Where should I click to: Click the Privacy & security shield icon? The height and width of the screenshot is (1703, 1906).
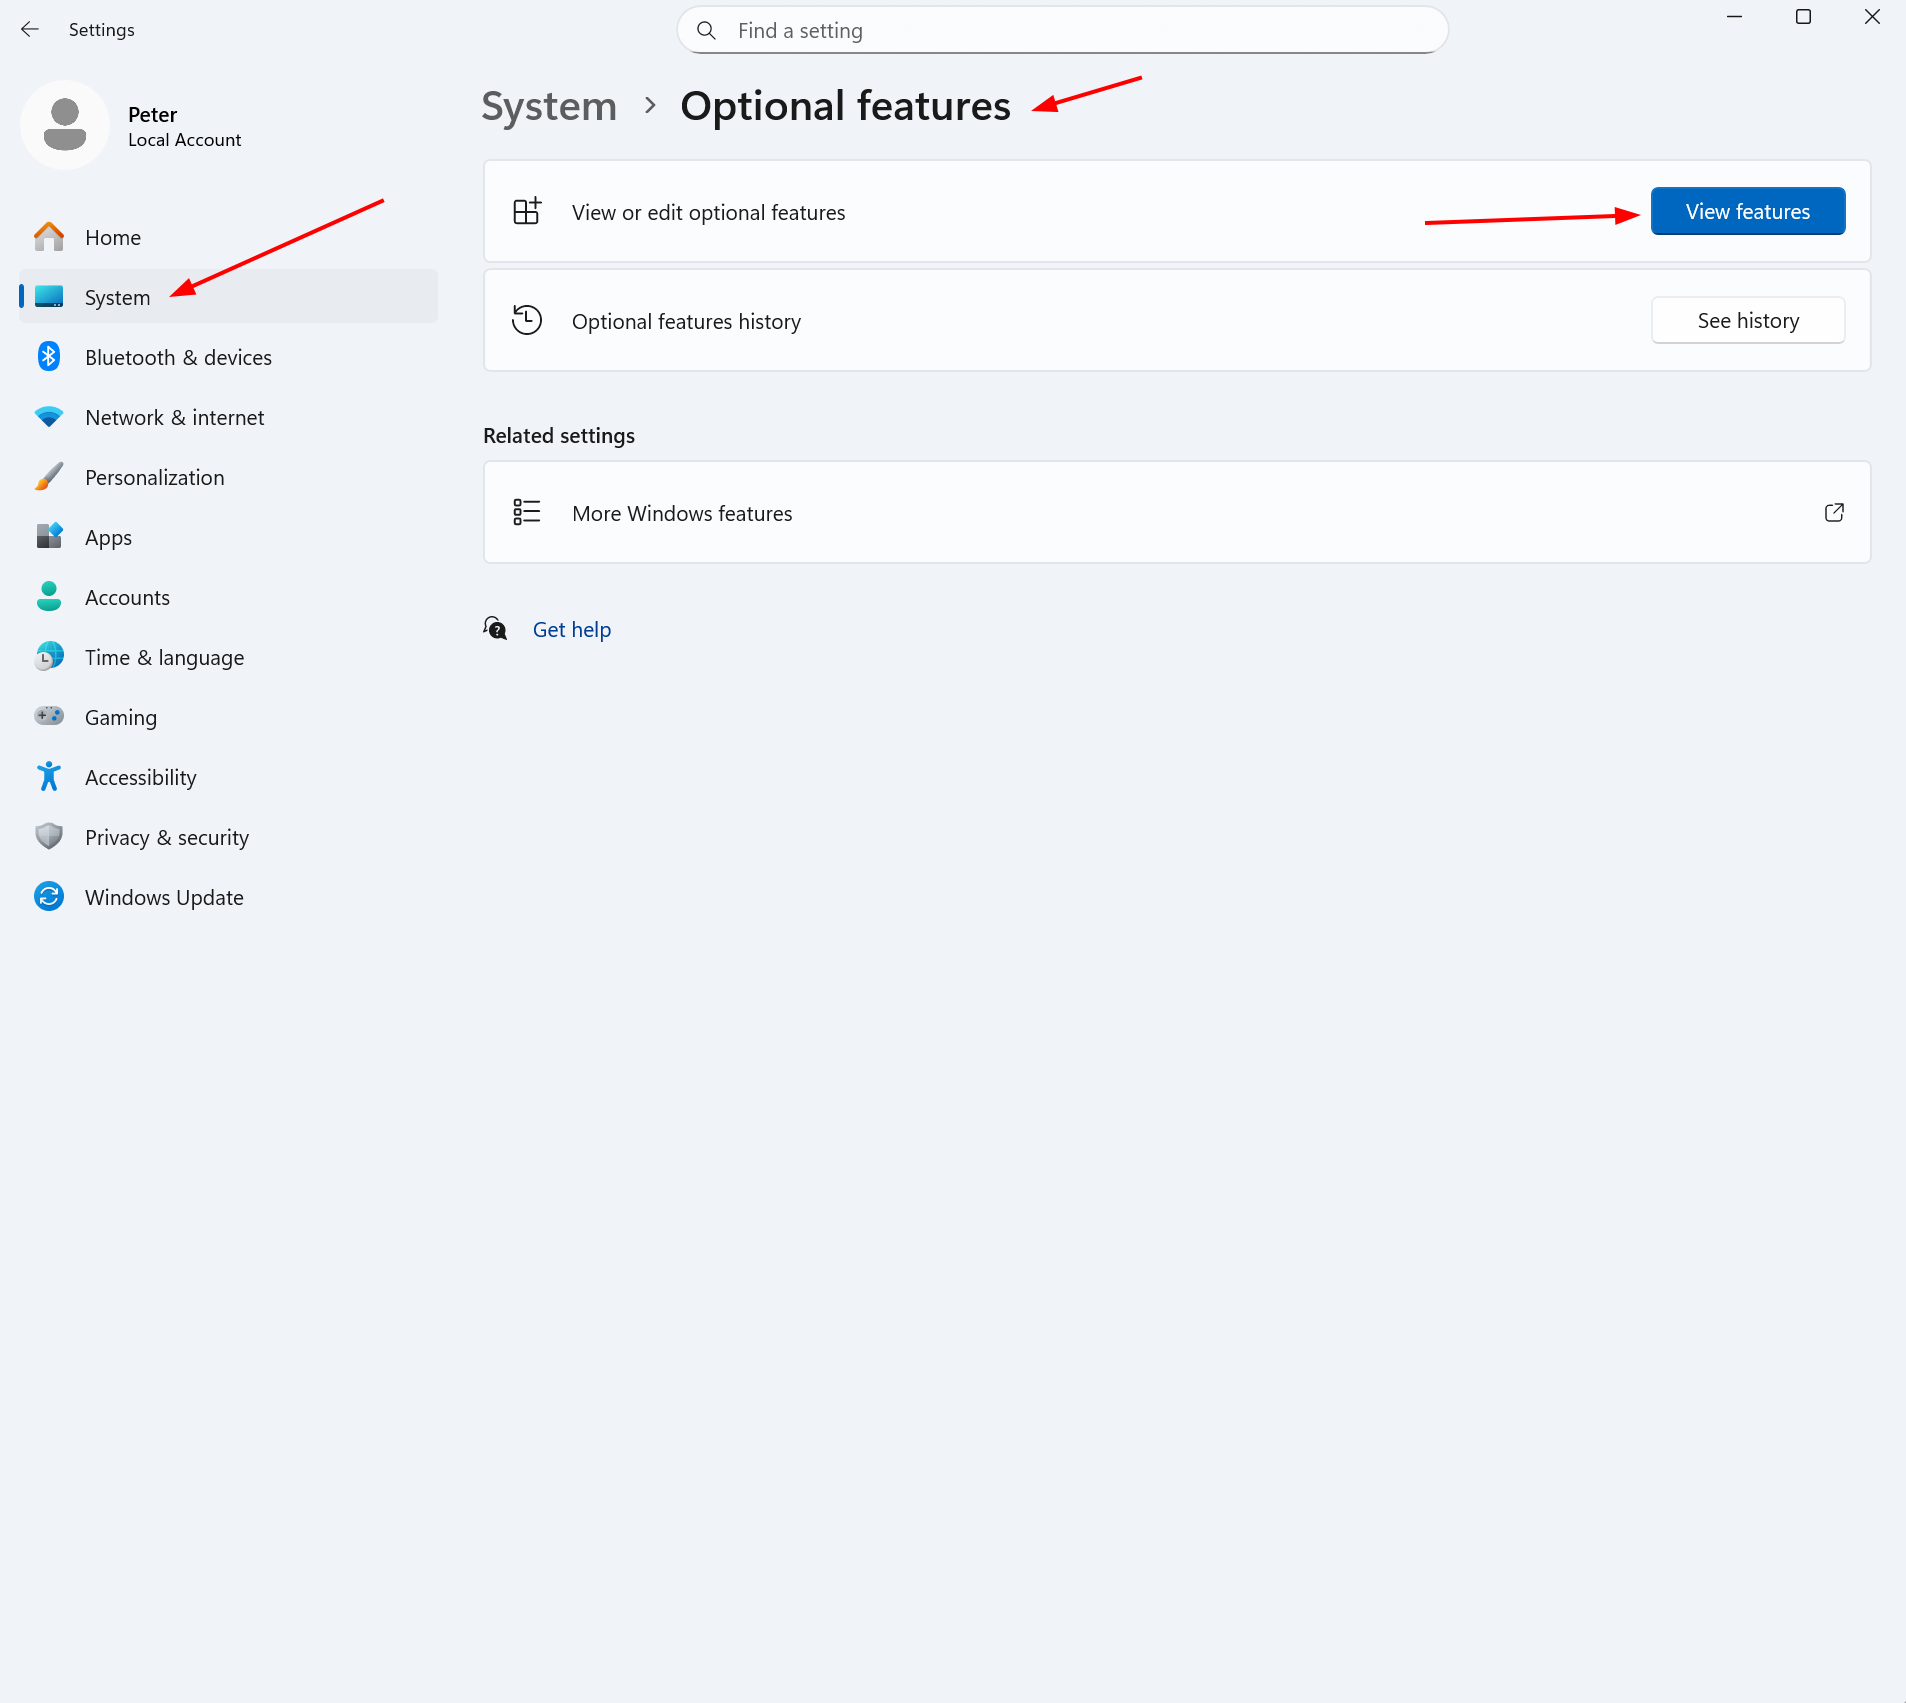pos(49,837)
